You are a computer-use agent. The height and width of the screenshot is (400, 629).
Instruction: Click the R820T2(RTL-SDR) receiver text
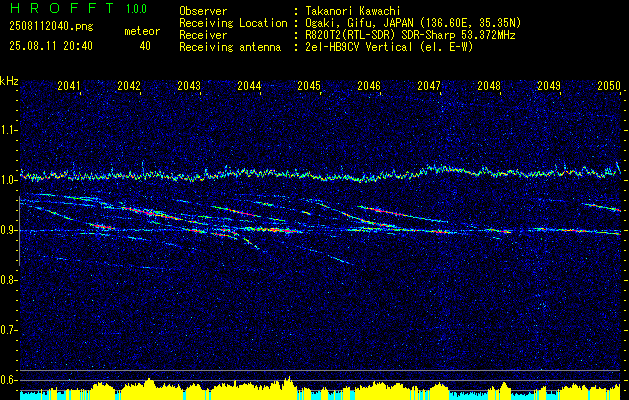point(410,35)
